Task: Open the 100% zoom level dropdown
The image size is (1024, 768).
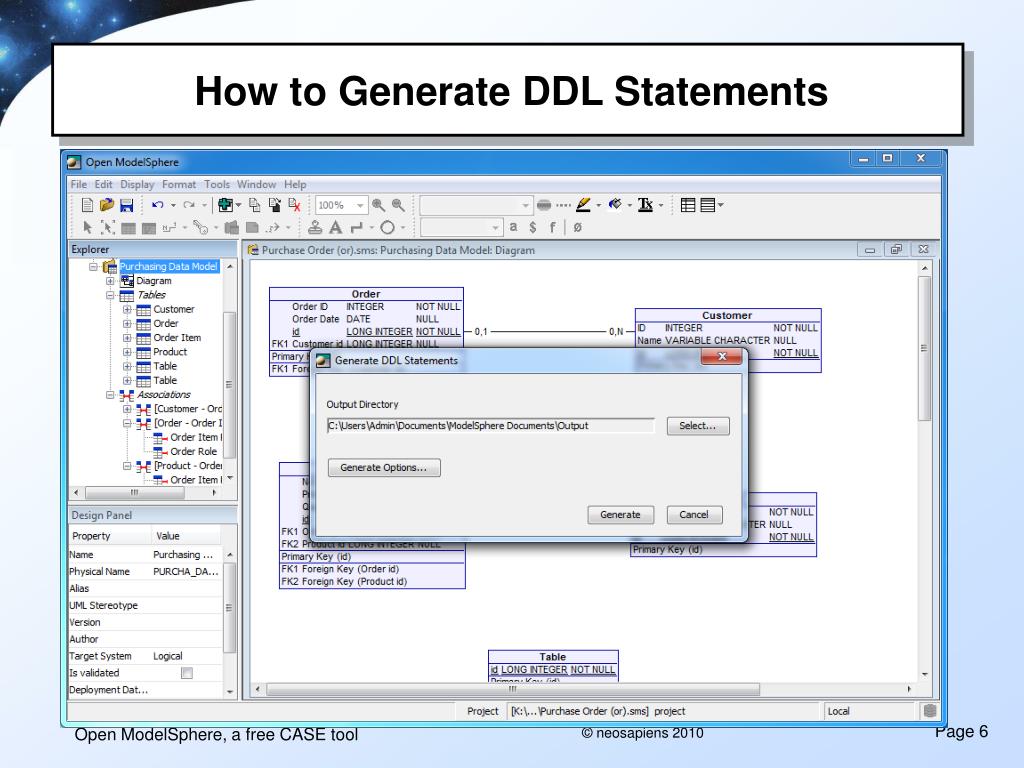Action: pyautogui.click(x=360, y=205)
